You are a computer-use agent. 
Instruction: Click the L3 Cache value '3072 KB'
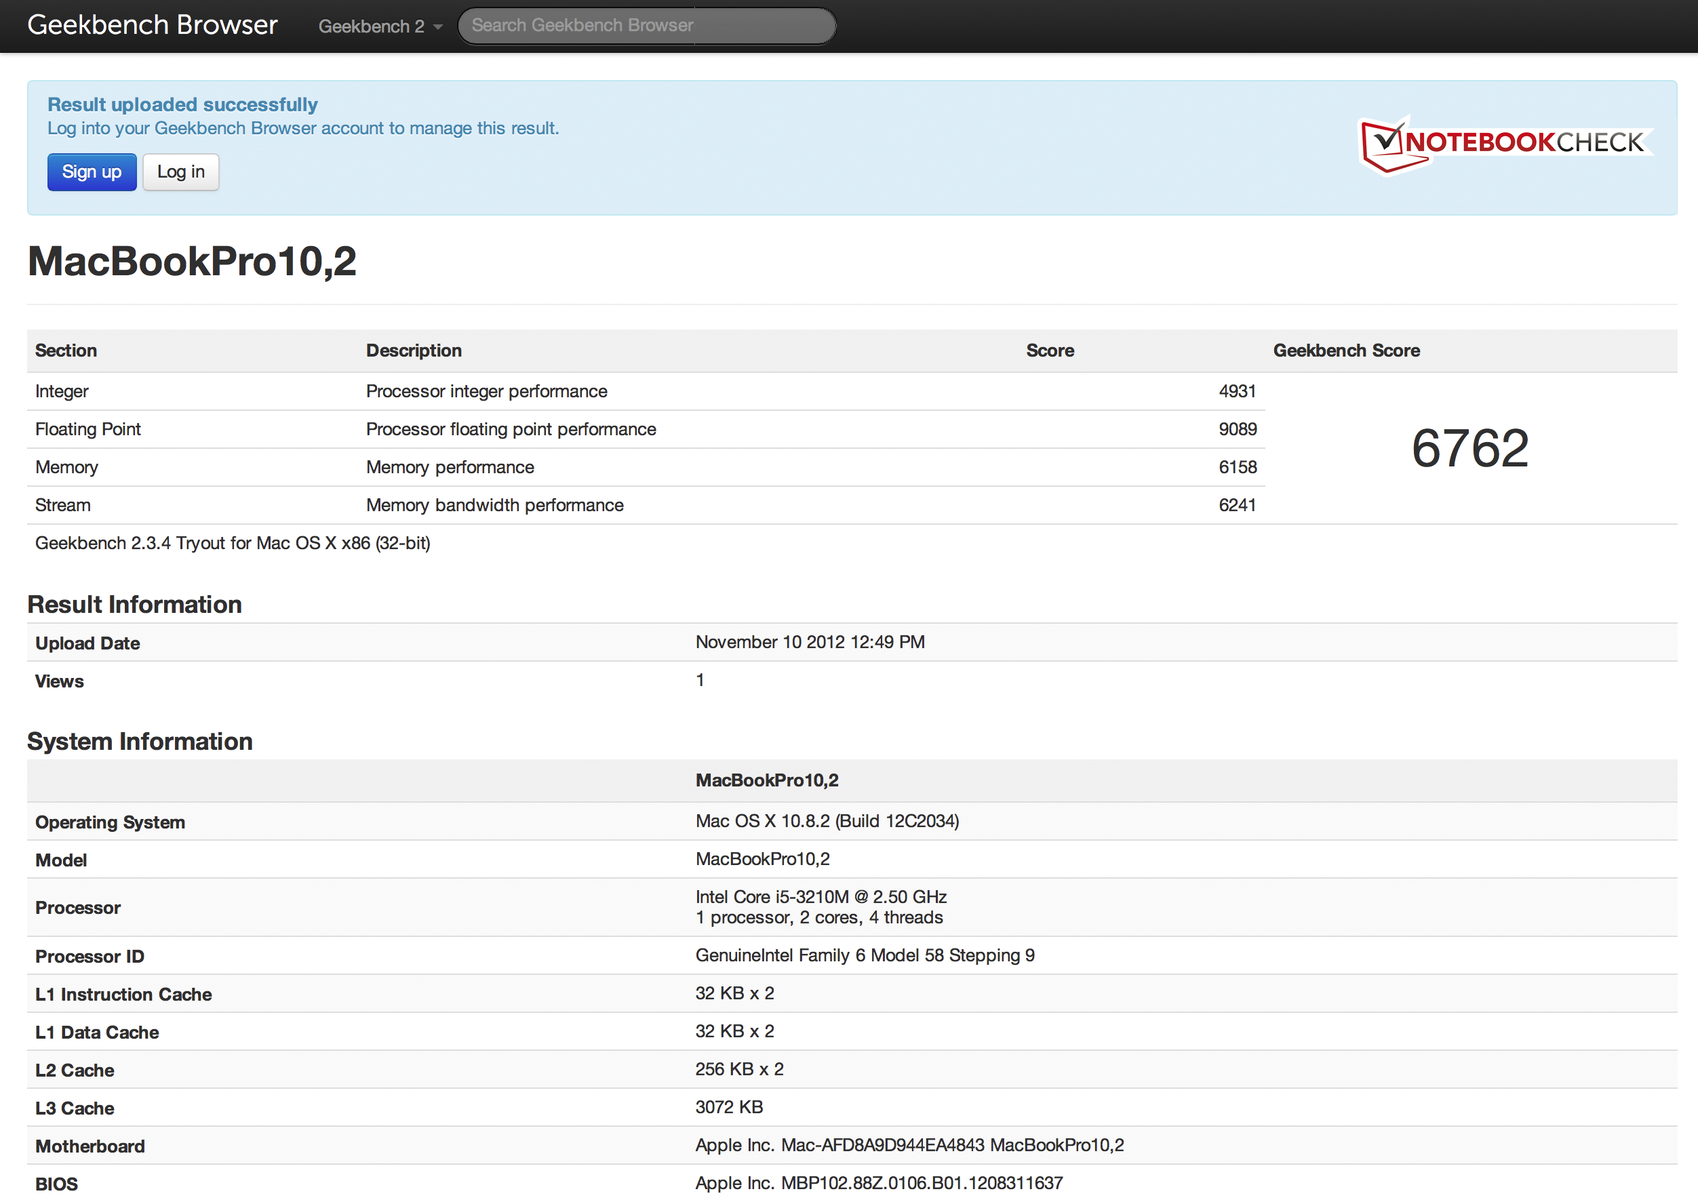point(730,1108)
